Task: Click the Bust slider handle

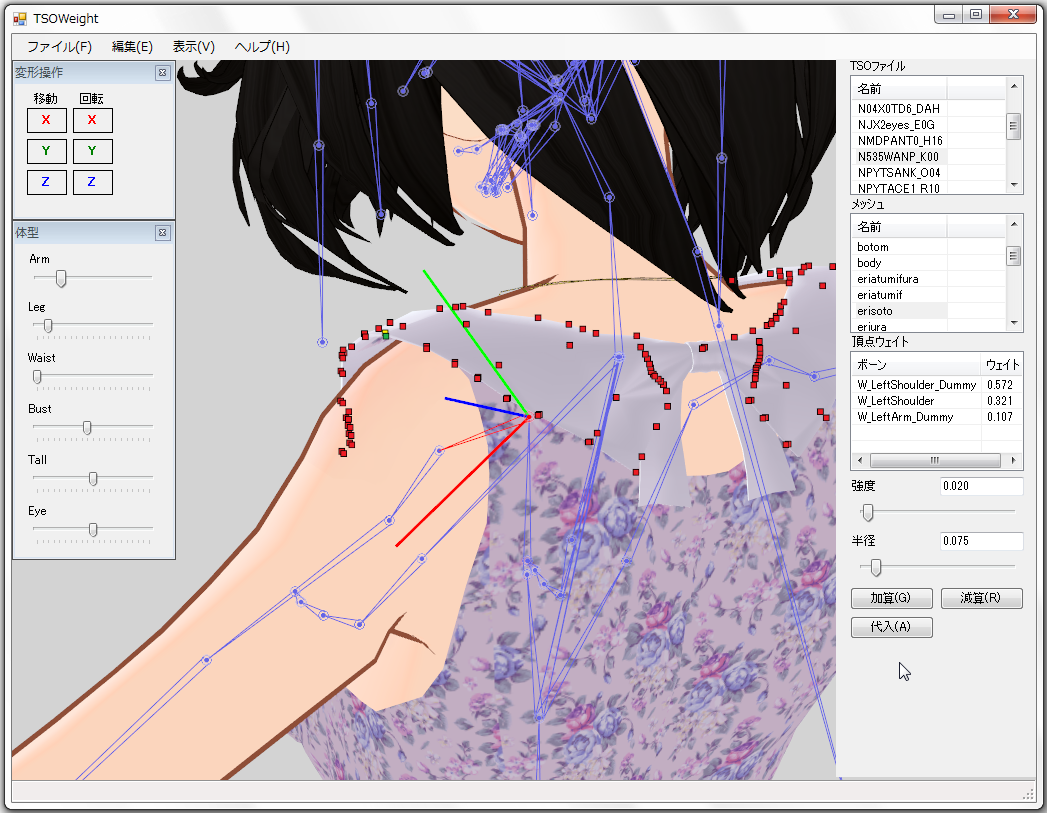Action: pyautogui.click(x=87, y=428)
